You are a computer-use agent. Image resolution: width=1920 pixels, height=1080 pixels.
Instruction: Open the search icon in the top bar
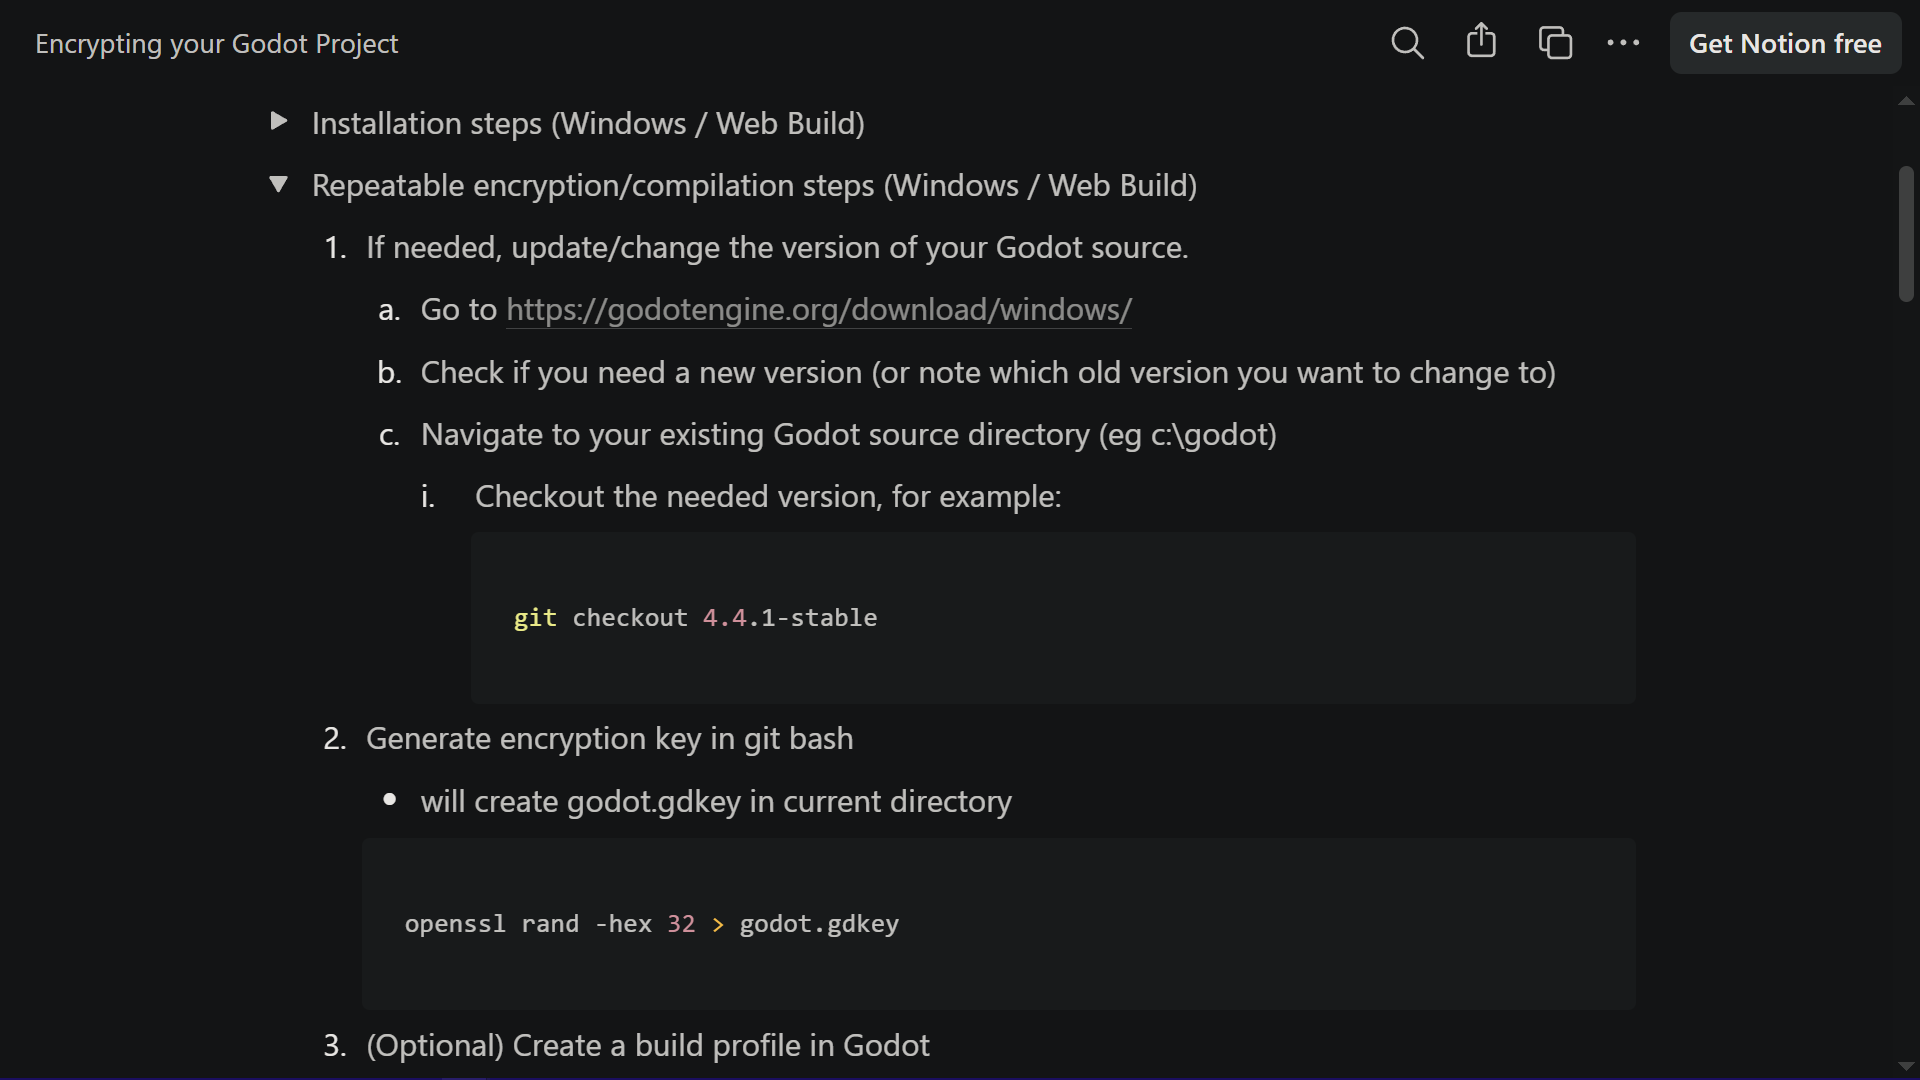tap(1407, 43)
